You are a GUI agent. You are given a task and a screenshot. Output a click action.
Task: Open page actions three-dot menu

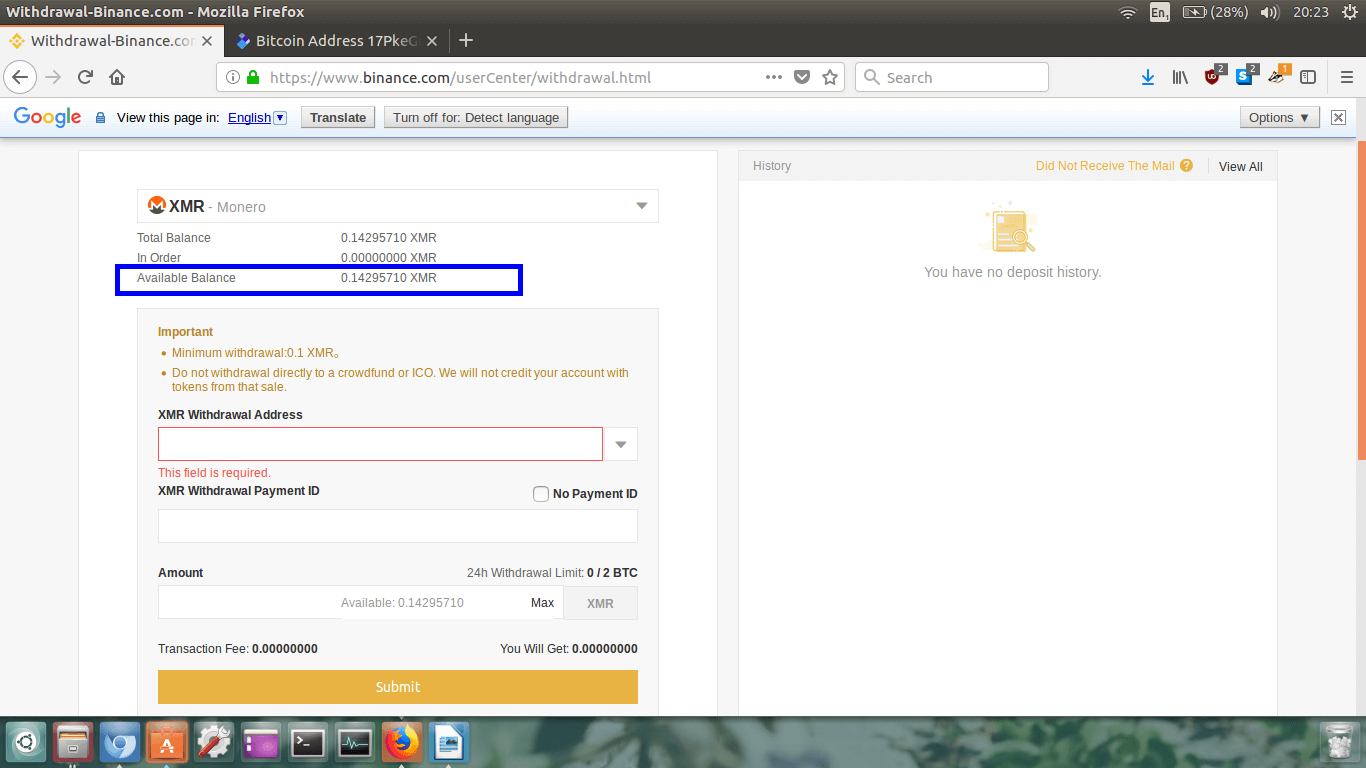coord(774,77)
